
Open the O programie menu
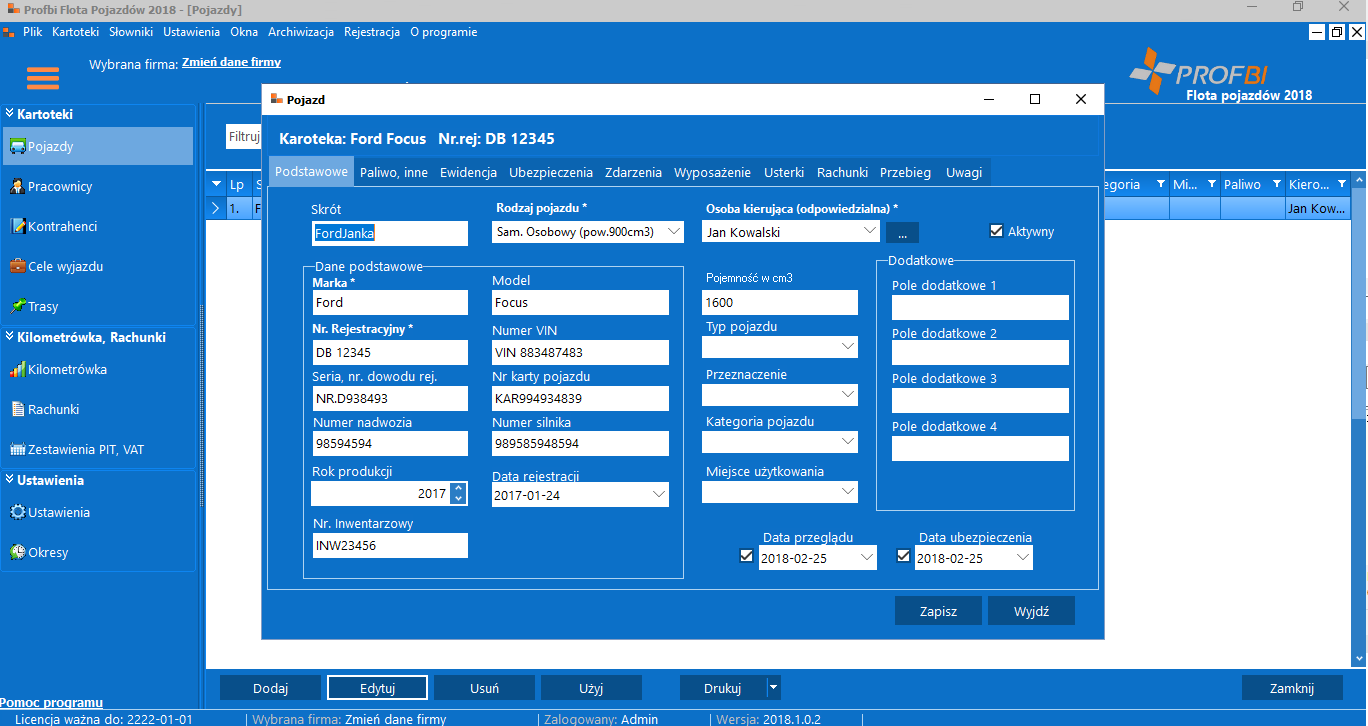pos(444,32)
